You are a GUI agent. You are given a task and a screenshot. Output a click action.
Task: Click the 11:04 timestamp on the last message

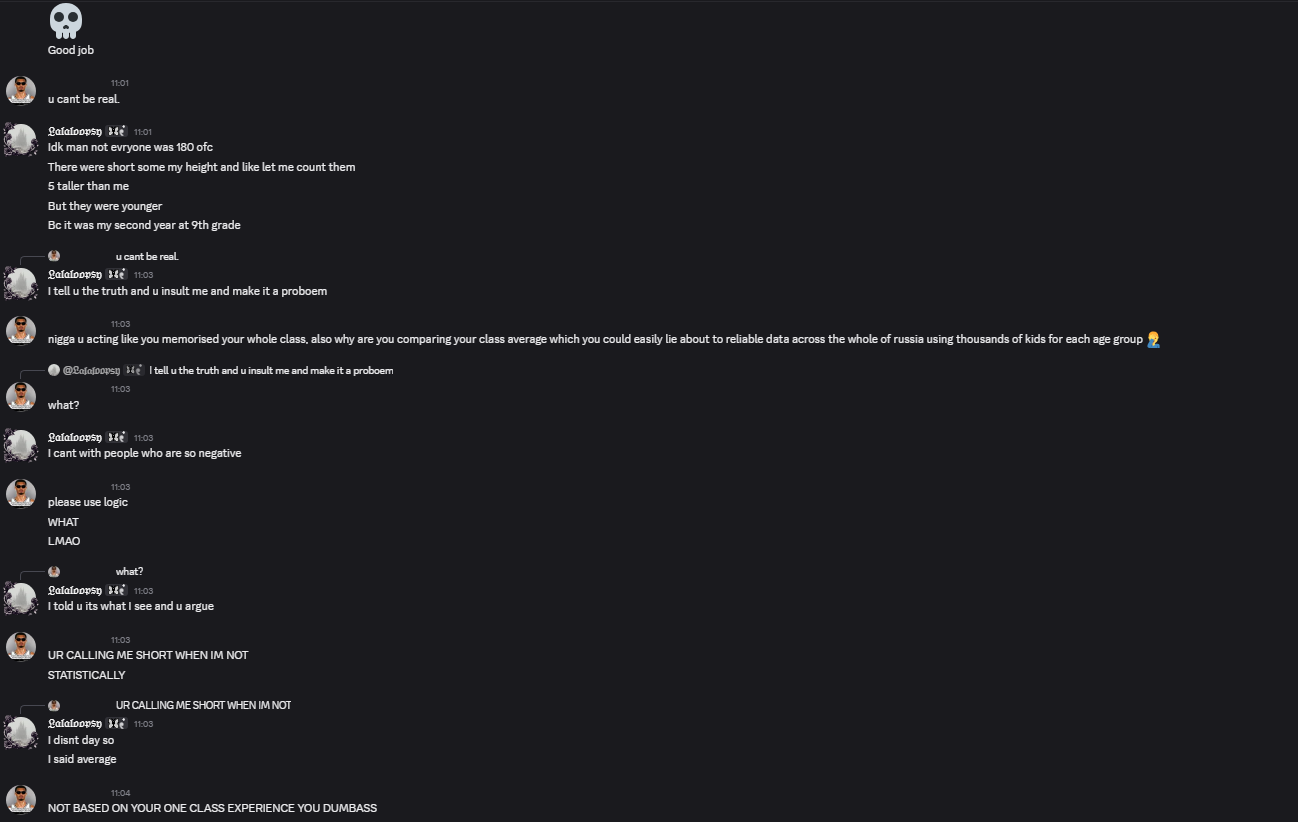pyautogui.click(x=120, y=792)
